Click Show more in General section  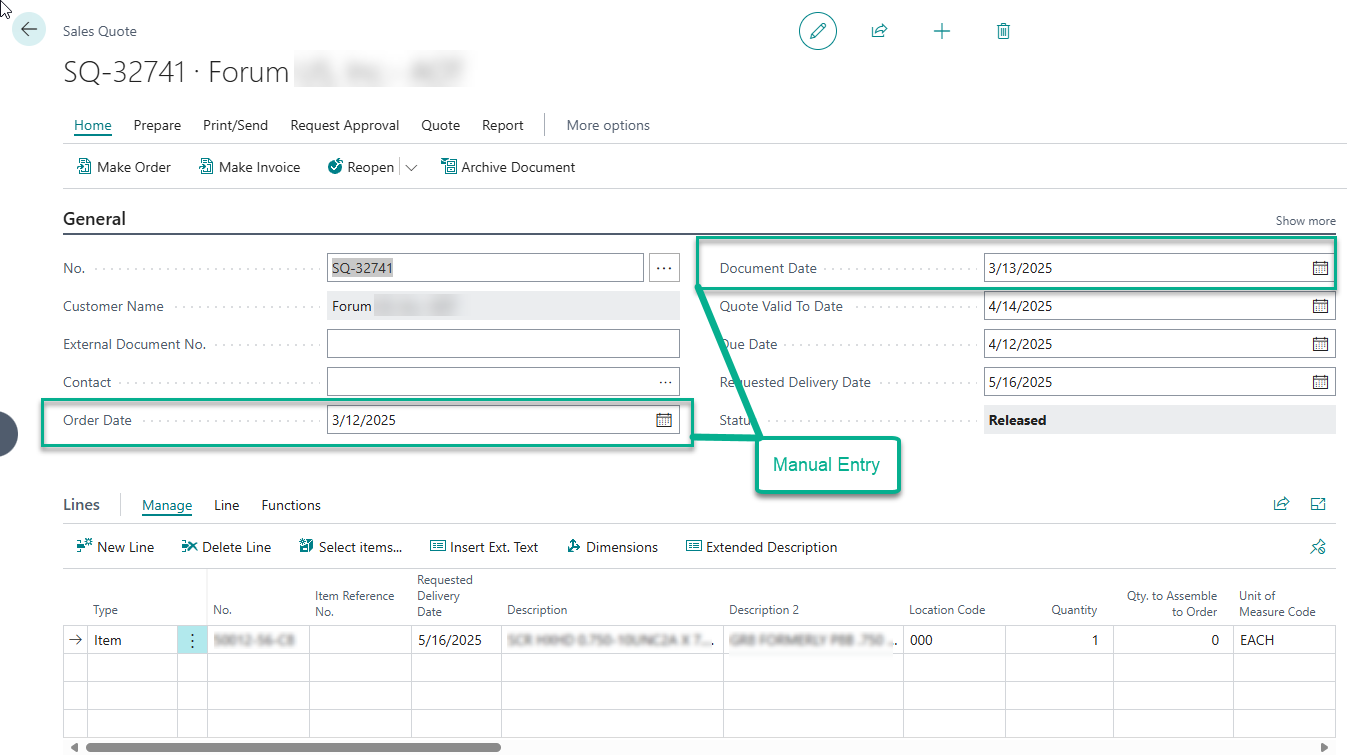[x=1305, y=221]
